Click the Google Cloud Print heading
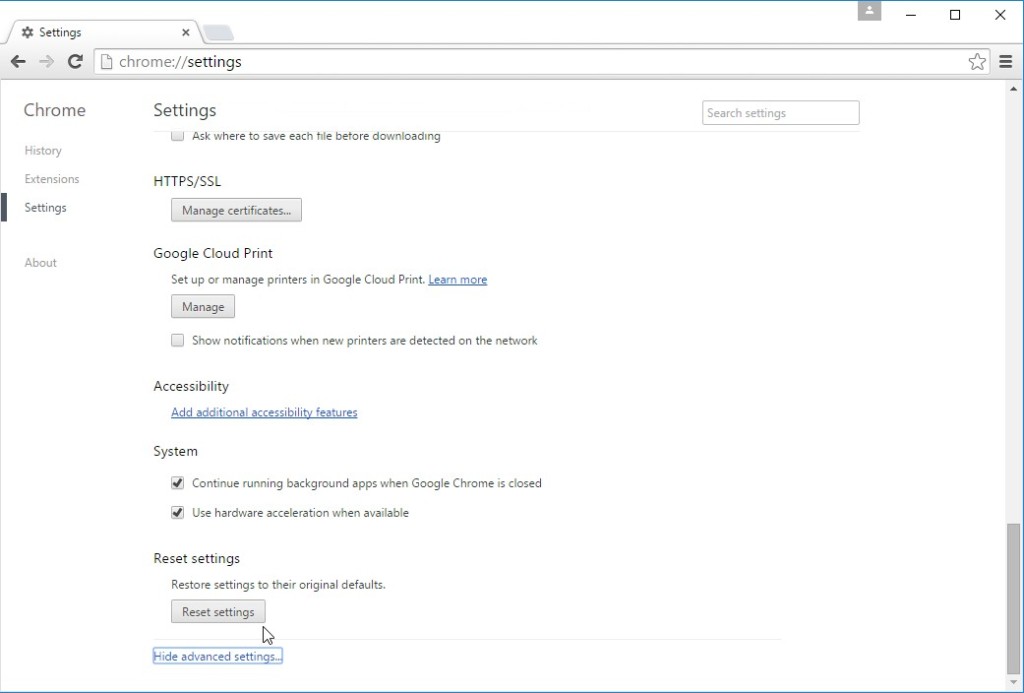This screenshot has height=693, width=1024. pyautogui.click(x=213, y=253)
